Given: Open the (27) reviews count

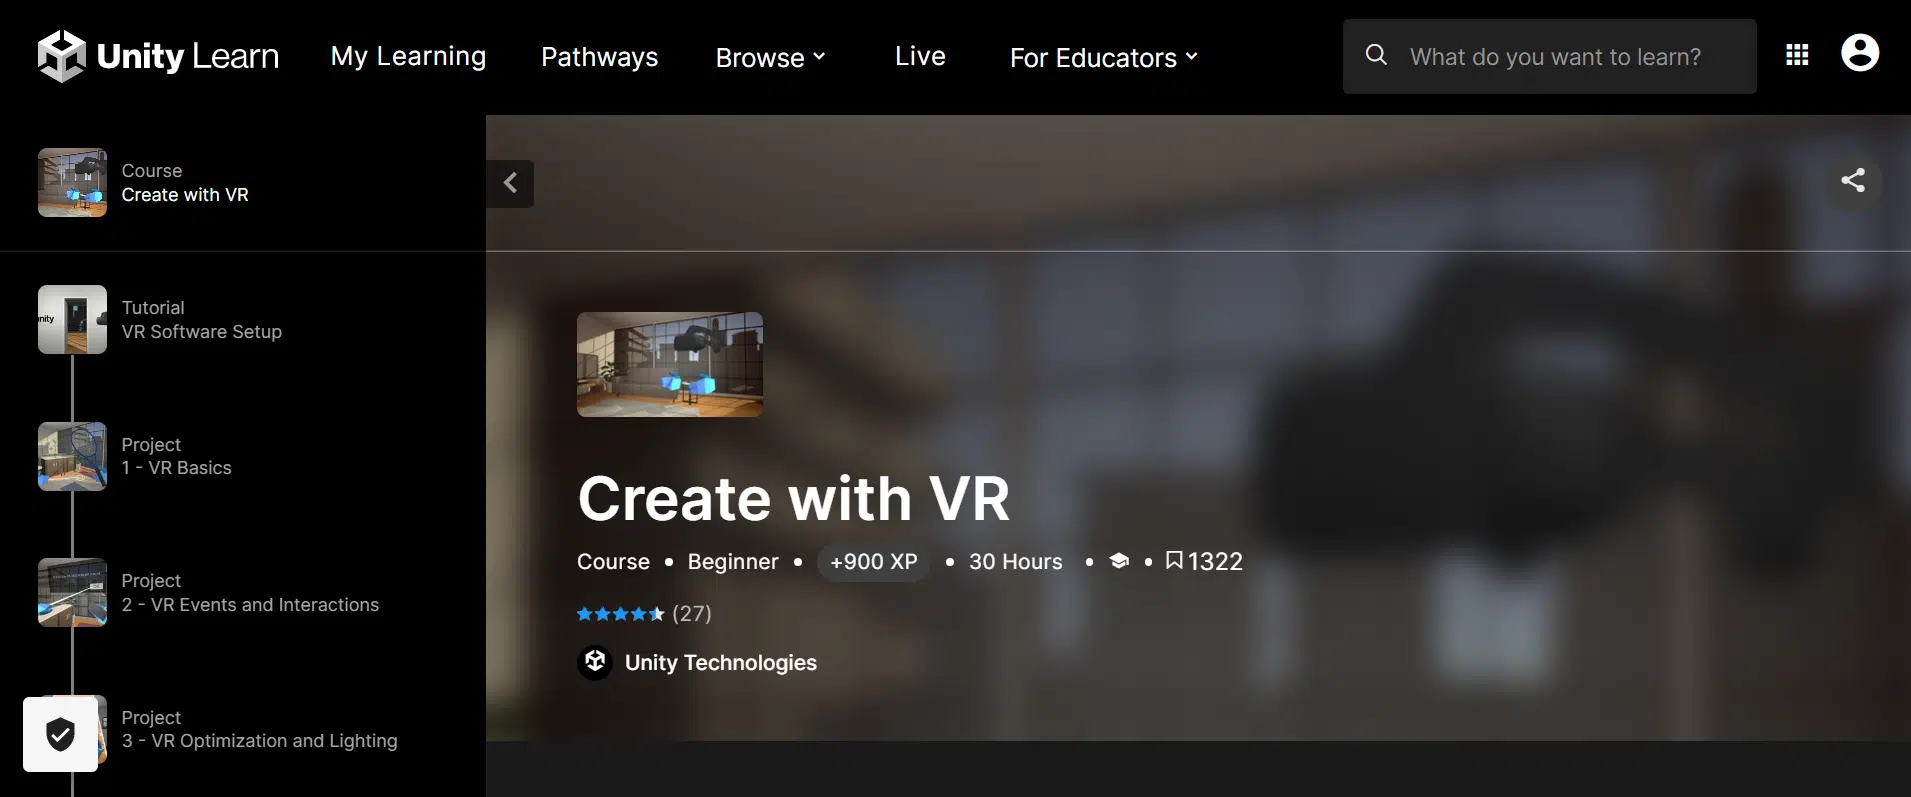Looking at the screenshot, I should tap(692, 613).
